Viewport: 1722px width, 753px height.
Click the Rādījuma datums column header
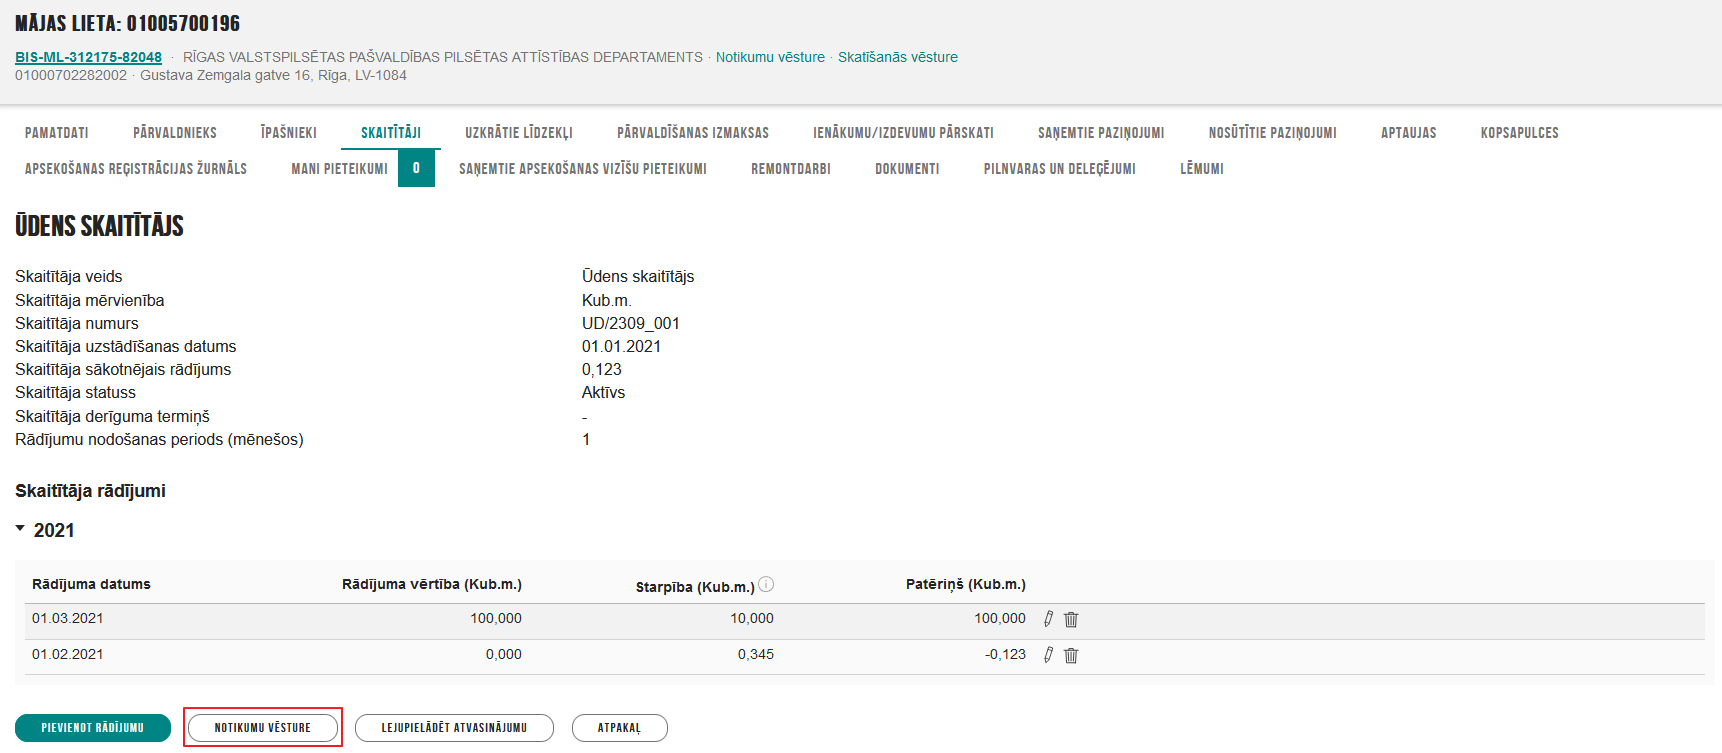pos(91,584)
